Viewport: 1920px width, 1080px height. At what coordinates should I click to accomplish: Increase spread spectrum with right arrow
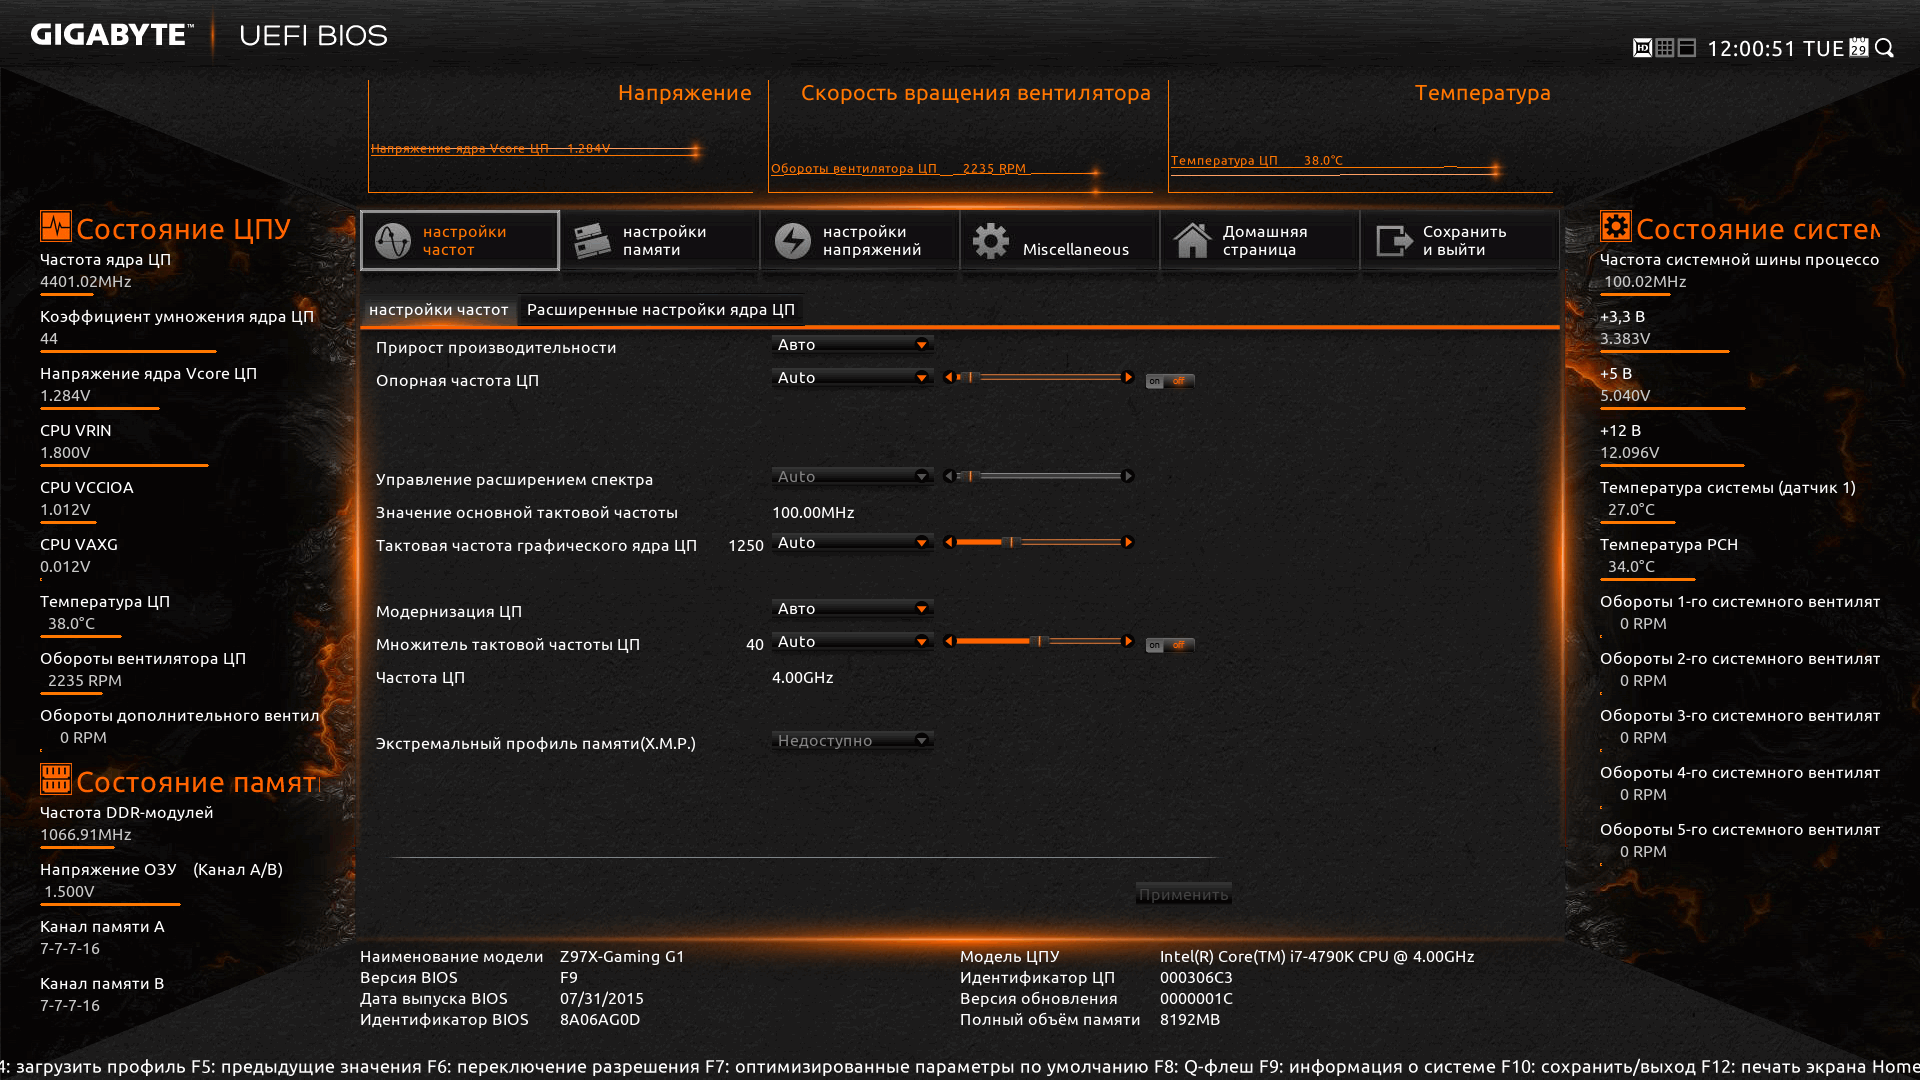pos(1129,476)
